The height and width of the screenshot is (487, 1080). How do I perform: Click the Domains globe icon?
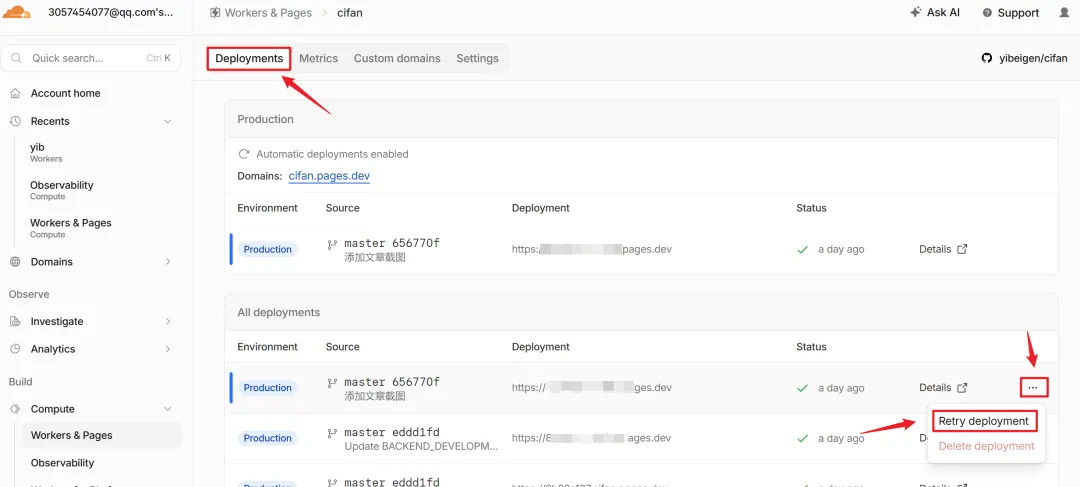[15, 262]
